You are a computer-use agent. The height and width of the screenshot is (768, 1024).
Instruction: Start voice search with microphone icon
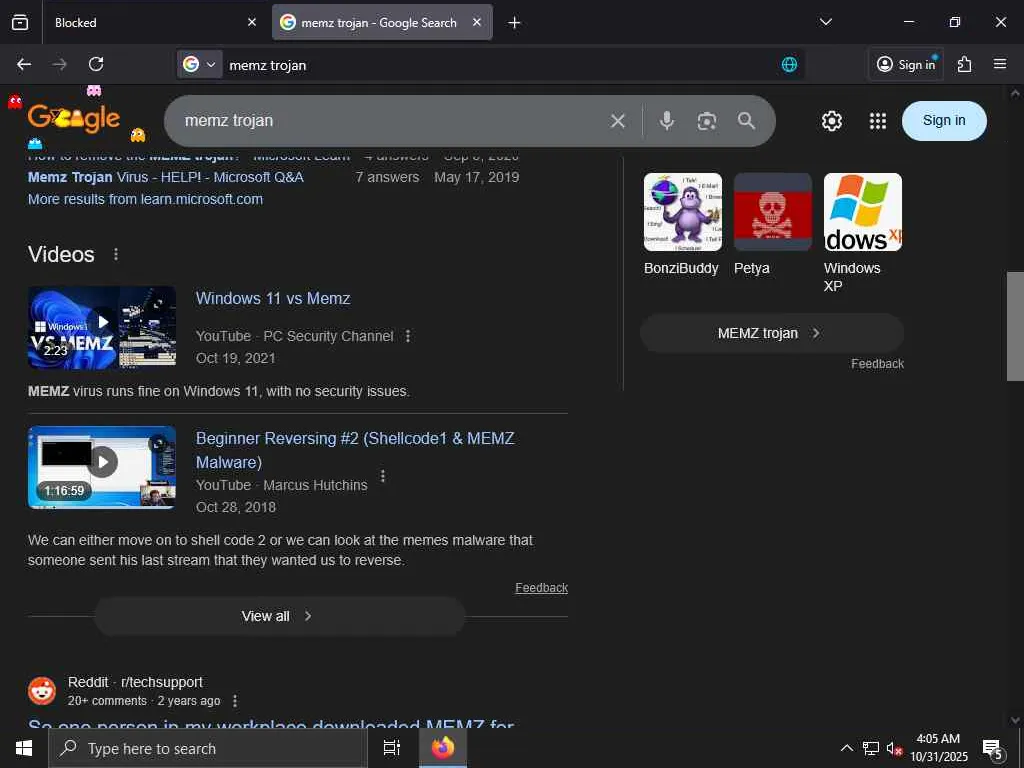coord(667,121)
